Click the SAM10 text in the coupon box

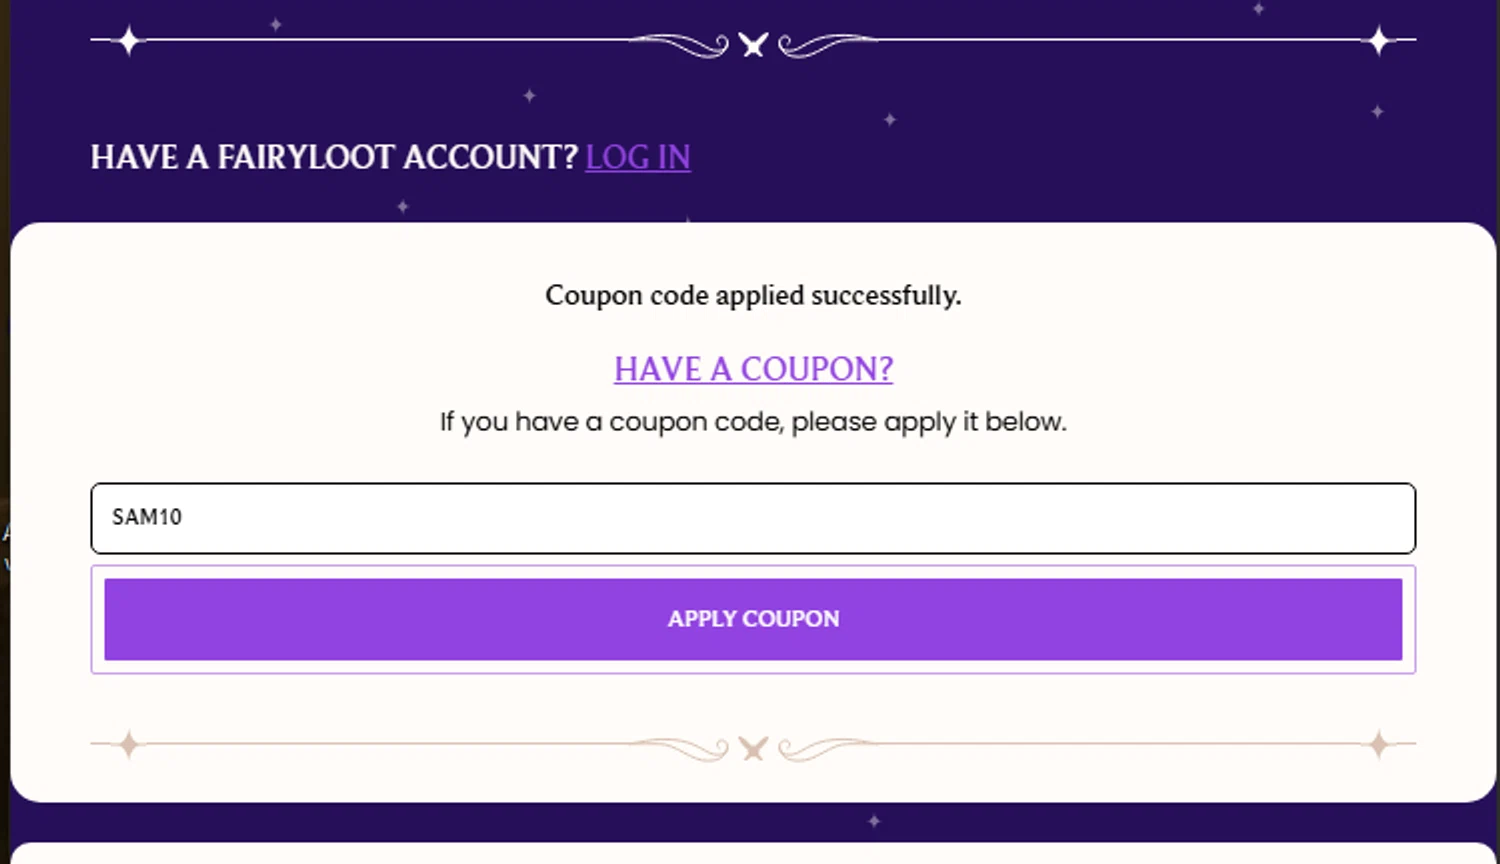147,517
